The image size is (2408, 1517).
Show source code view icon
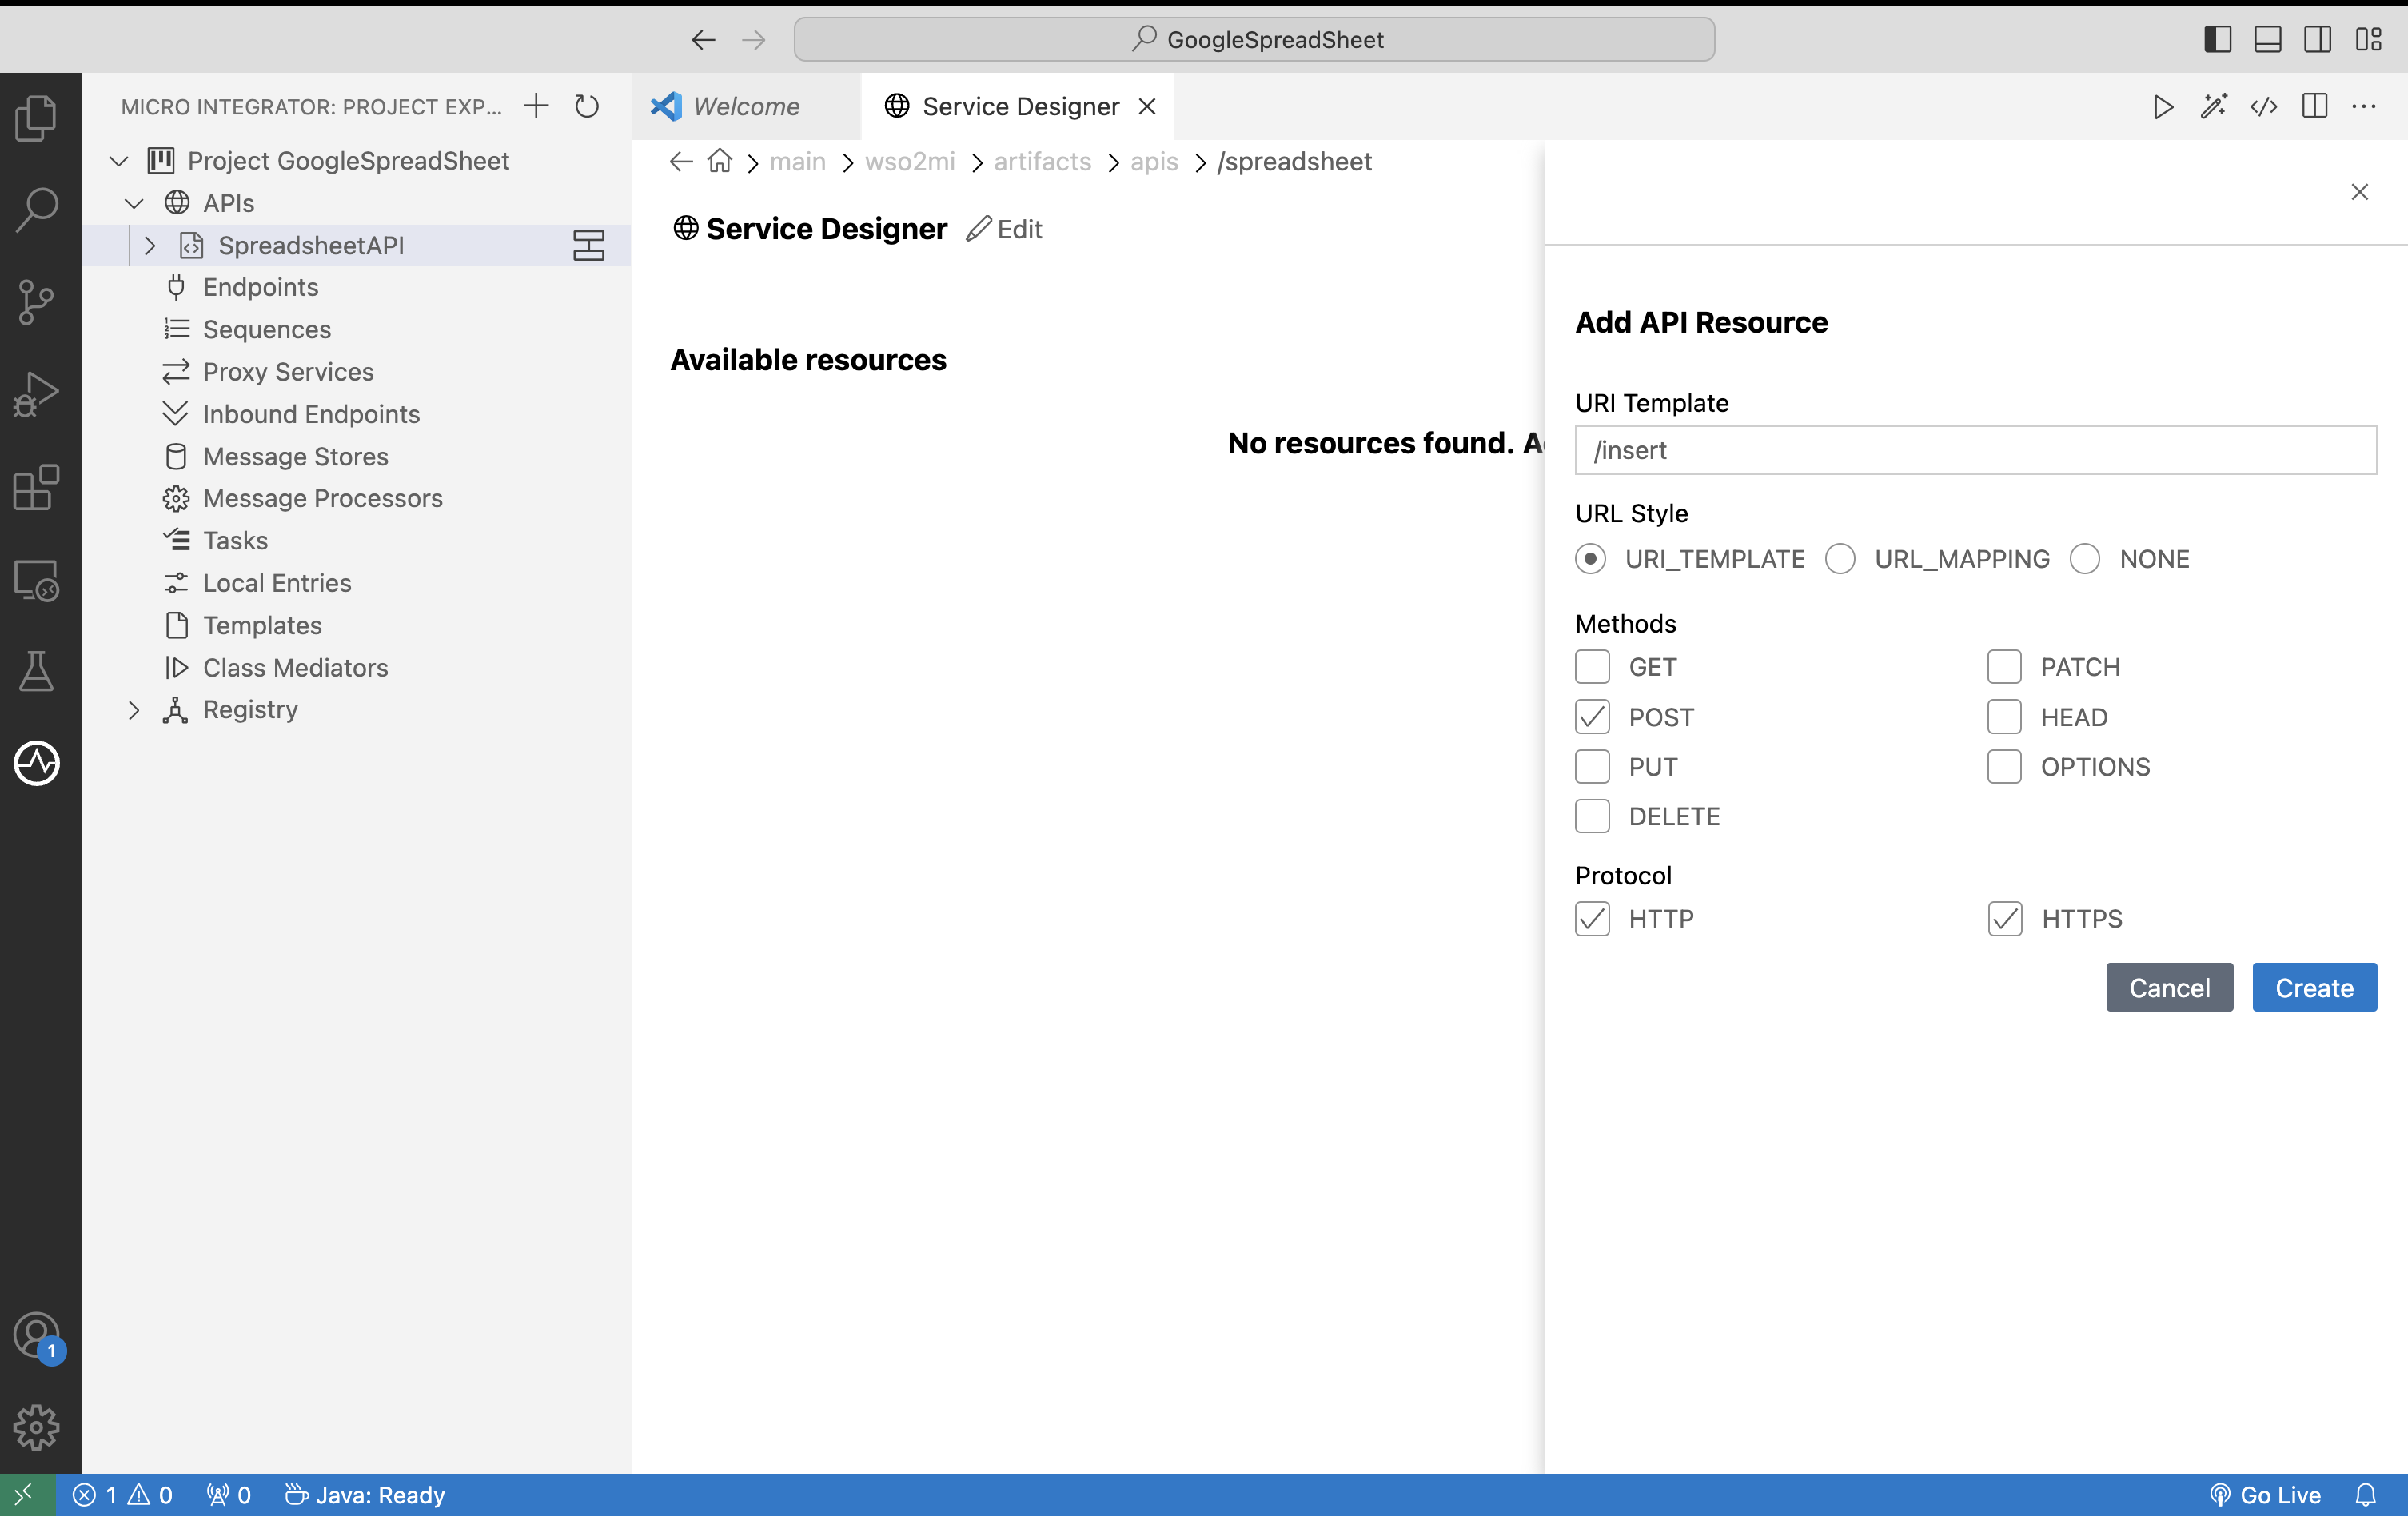pyautogui.click(x=2264, y=106)
